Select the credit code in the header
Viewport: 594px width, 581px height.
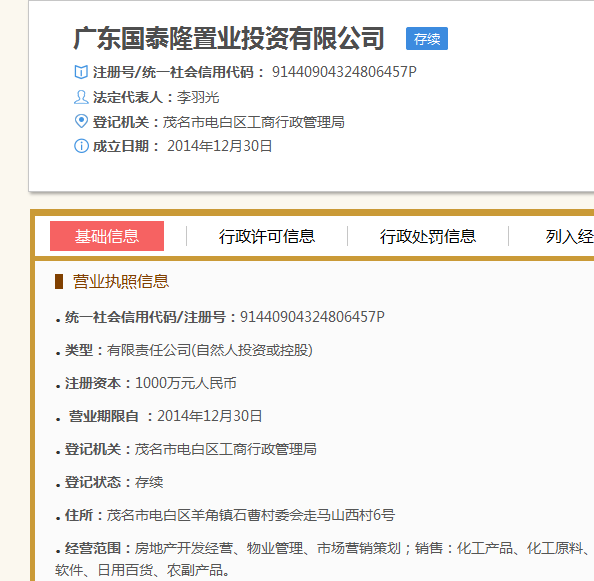pos(344,72)
